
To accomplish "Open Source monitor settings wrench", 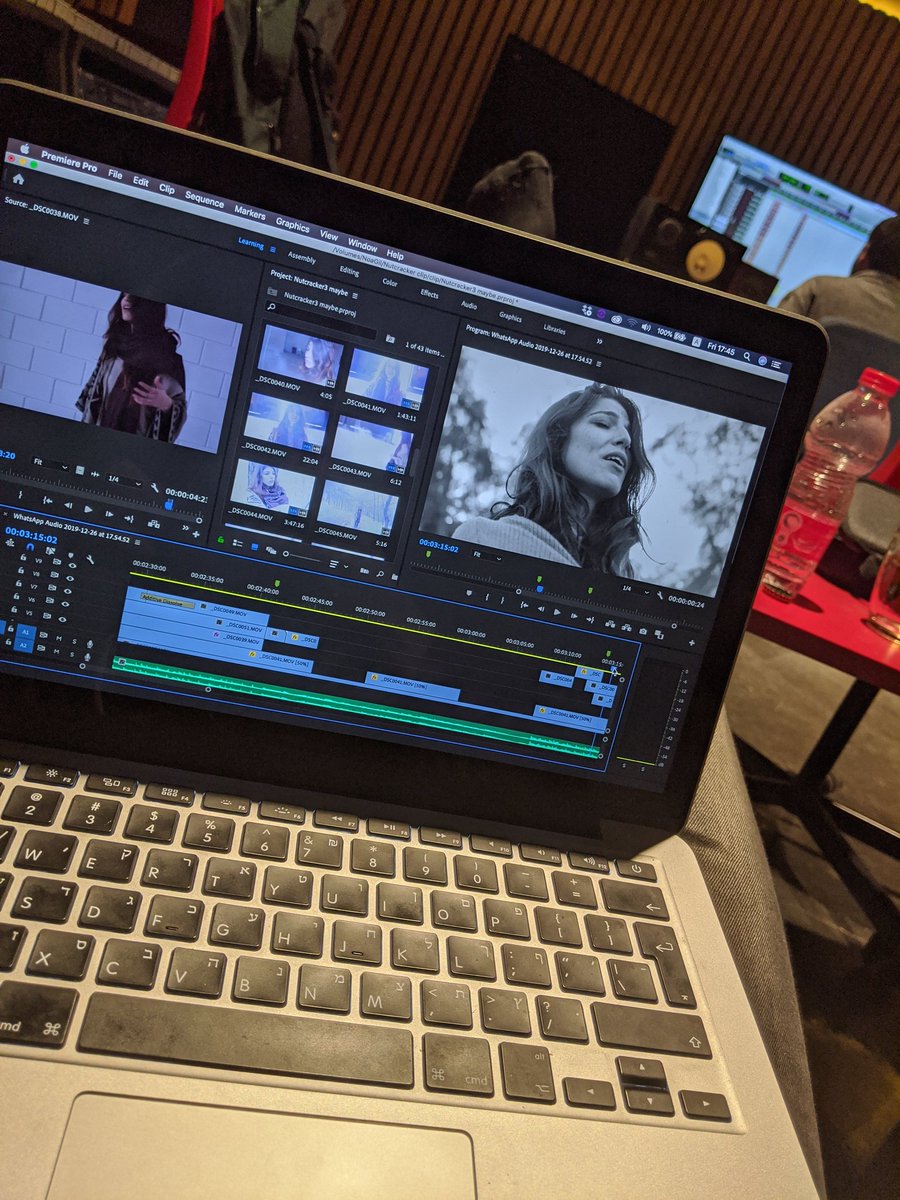I will [154, 487].
